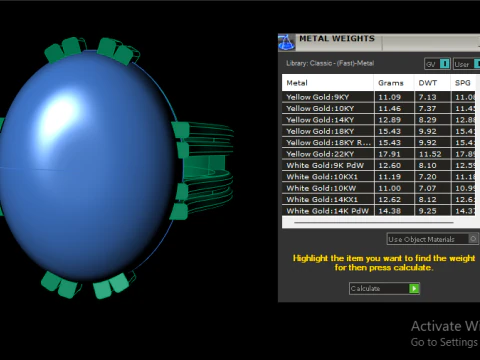Enable the Use Object Materials toggle
This screenshot has width=480, height=360.
473,239
